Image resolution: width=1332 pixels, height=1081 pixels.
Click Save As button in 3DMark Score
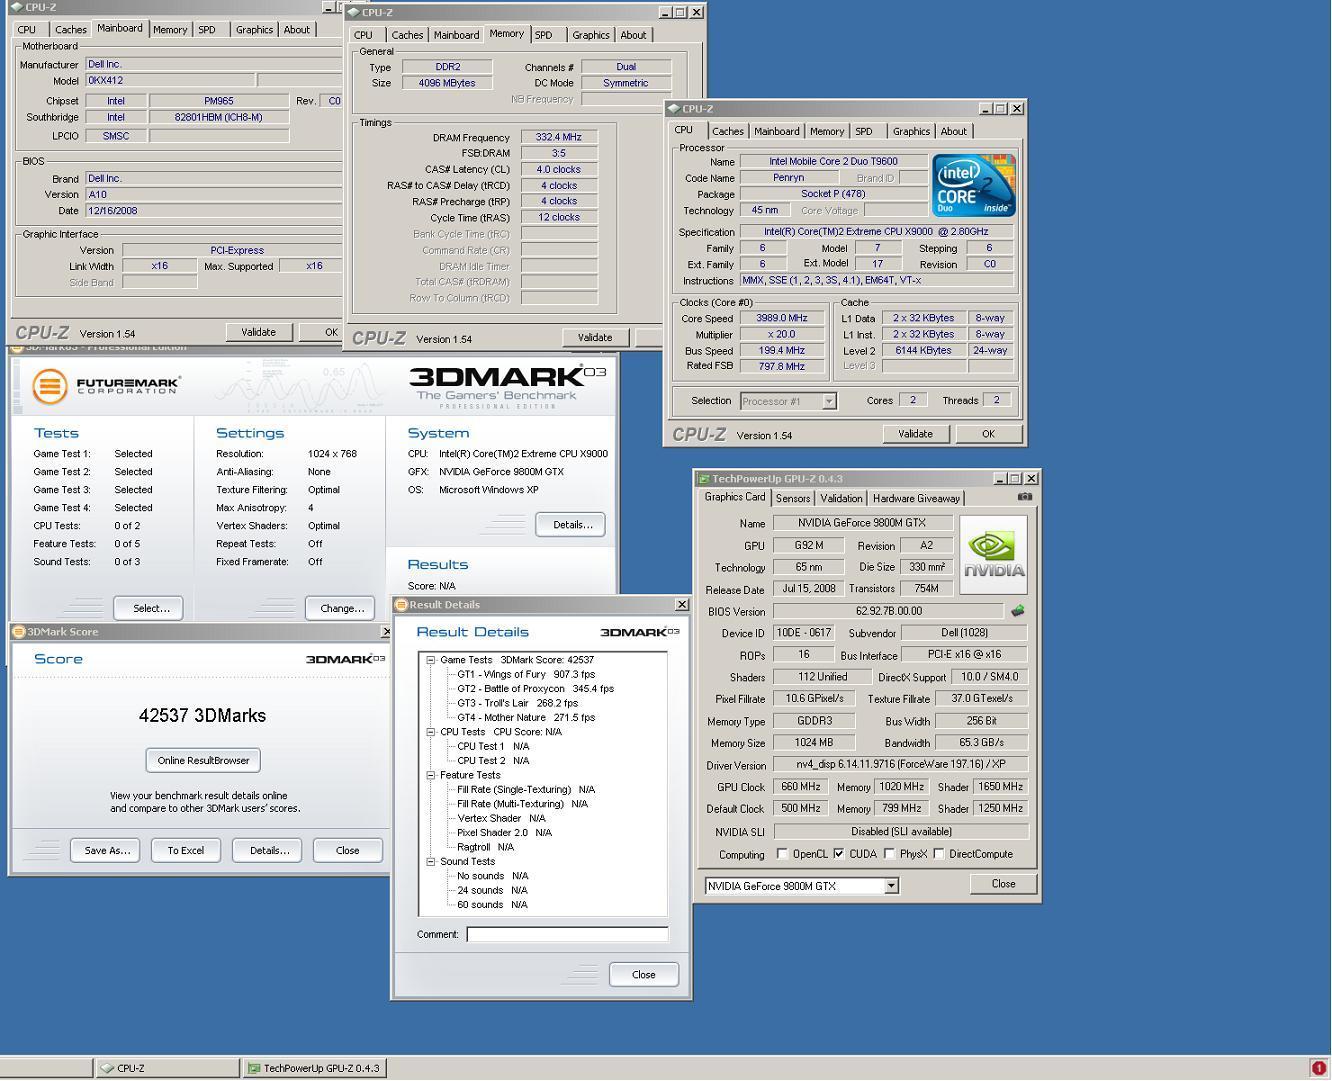coord(106,850)
